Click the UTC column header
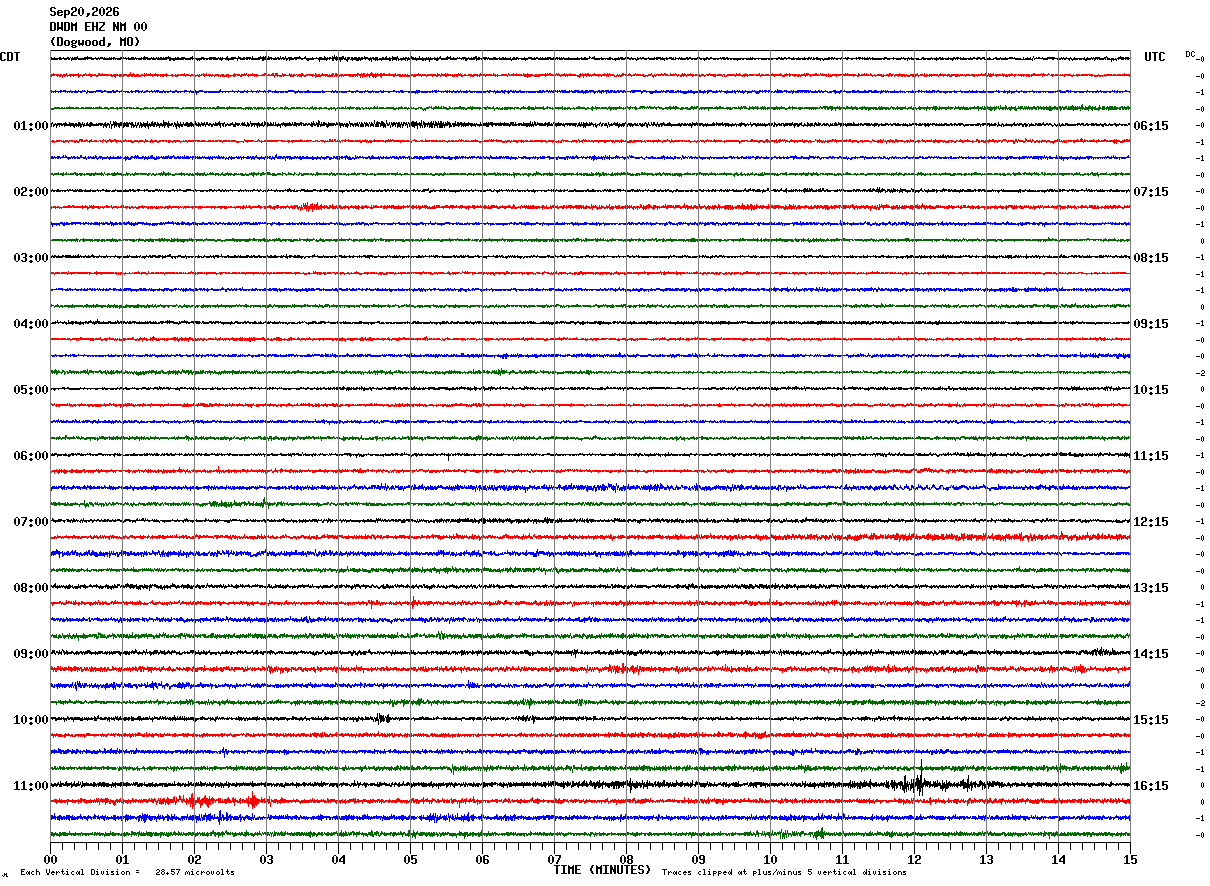Image resolution: width=1210 pixels, height=886 pixels. (1155, 57)
